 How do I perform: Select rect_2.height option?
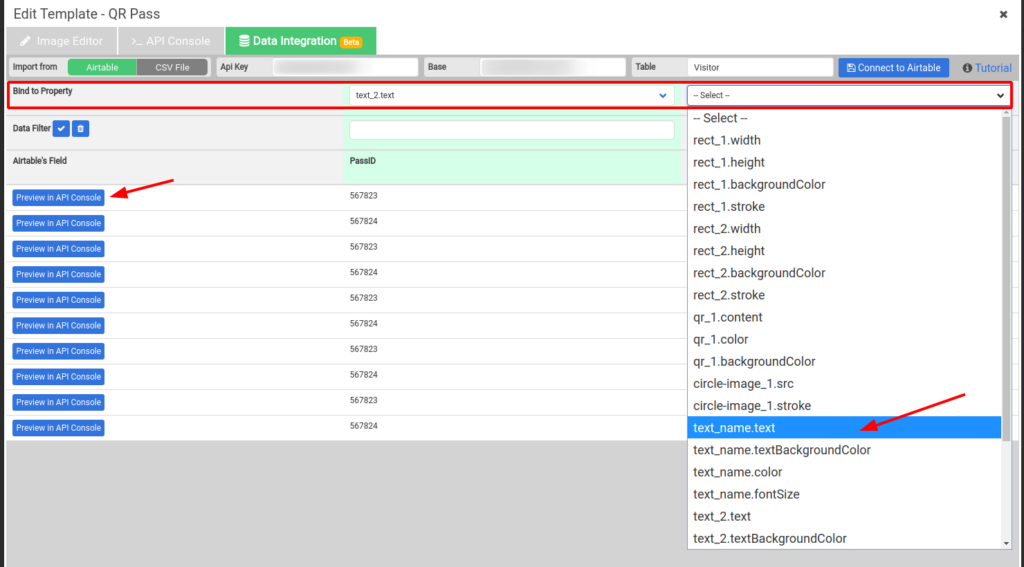pos(844,251)
